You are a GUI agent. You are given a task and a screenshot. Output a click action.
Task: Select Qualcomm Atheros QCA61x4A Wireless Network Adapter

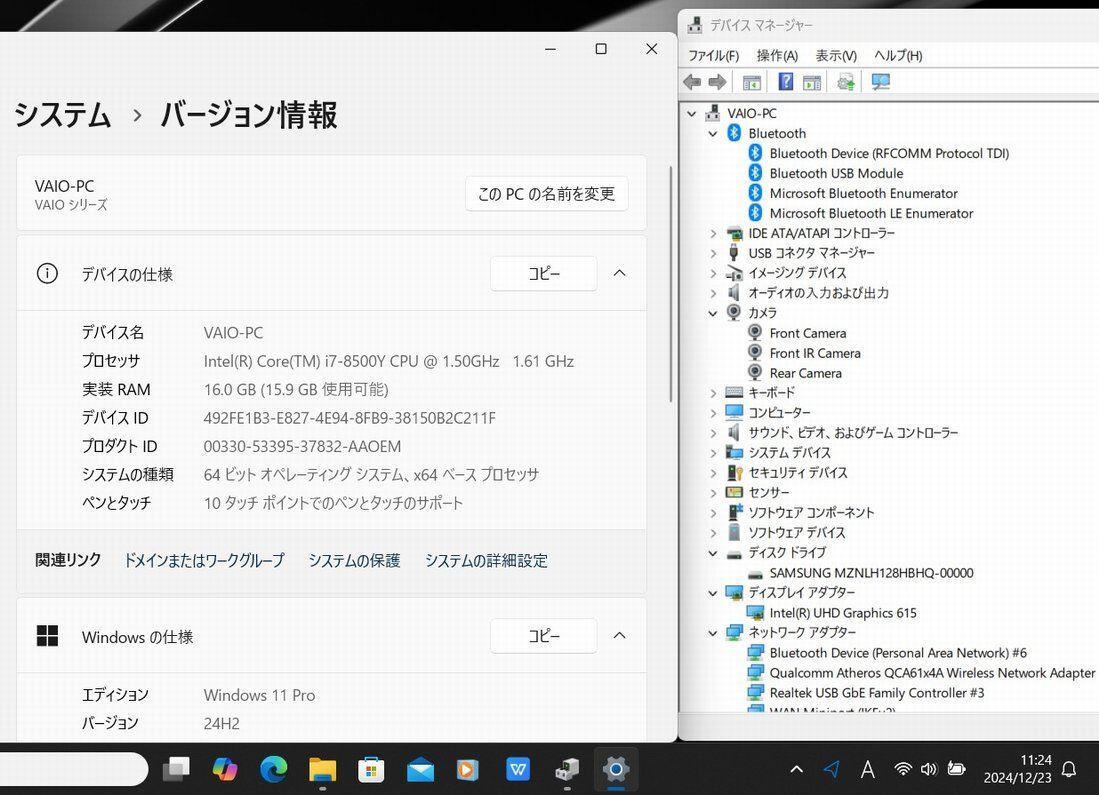point(932,673)
